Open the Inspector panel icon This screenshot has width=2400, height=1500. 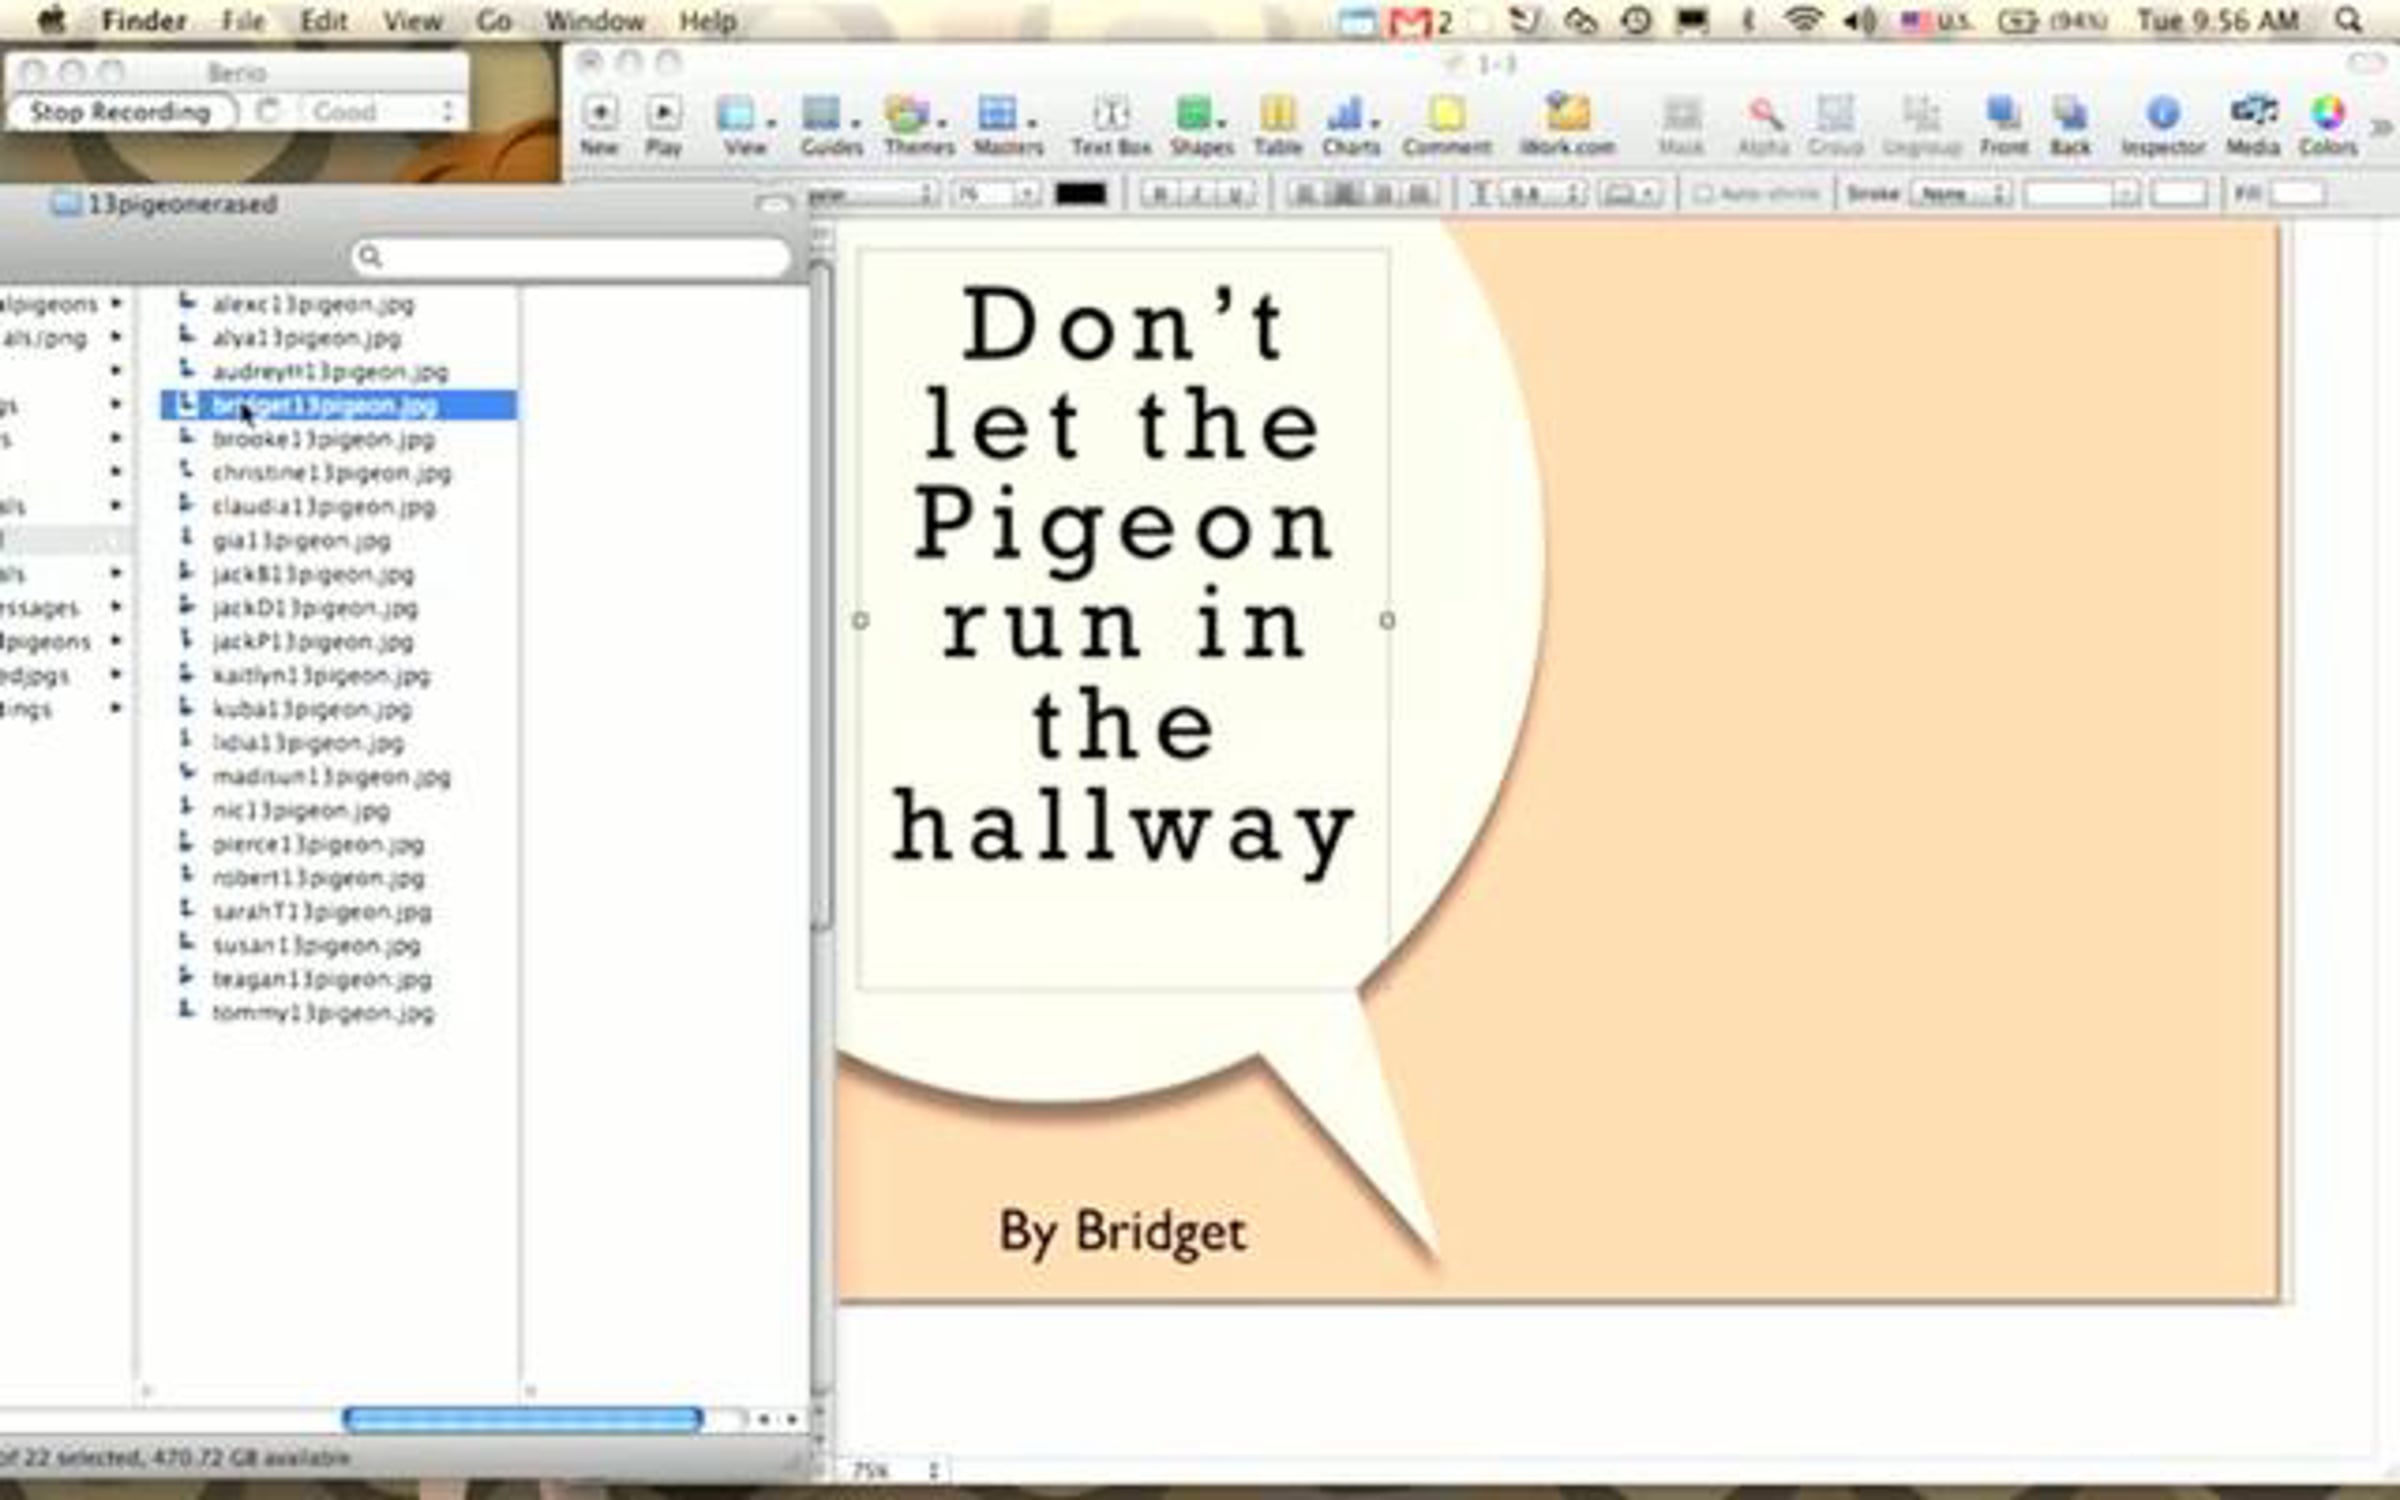pos(2162,113)
